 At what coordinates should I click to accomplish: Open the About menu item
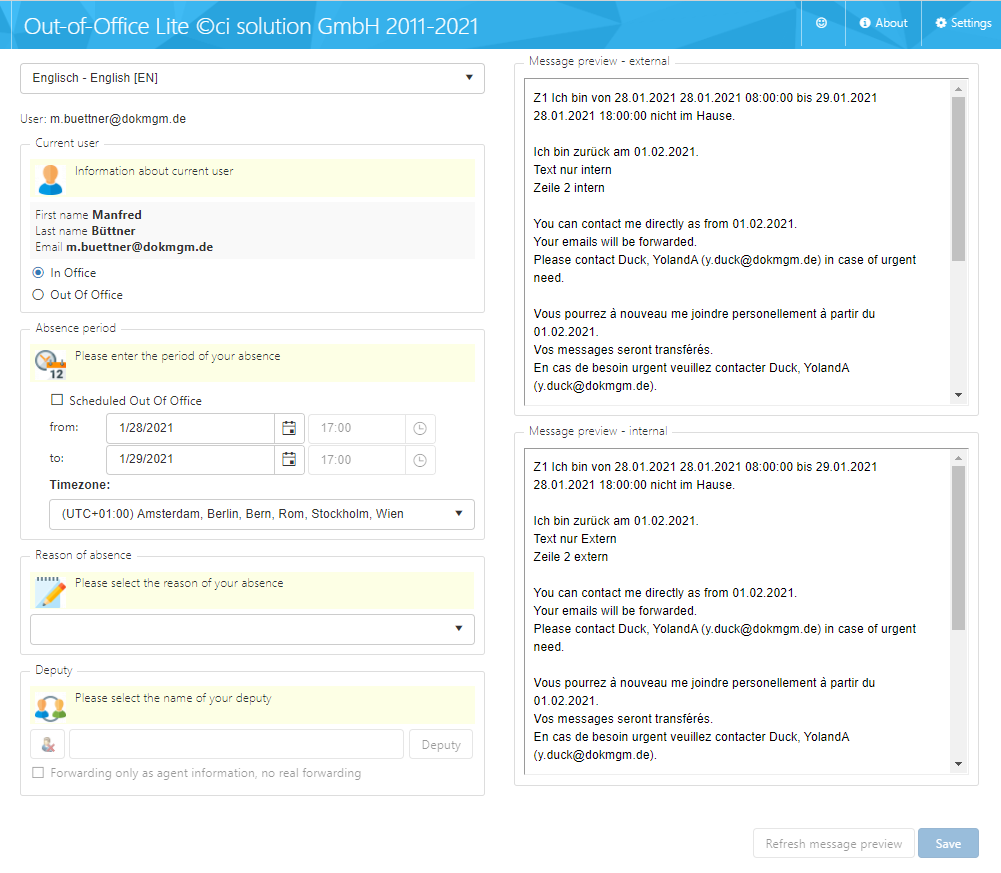coord(883,23)
